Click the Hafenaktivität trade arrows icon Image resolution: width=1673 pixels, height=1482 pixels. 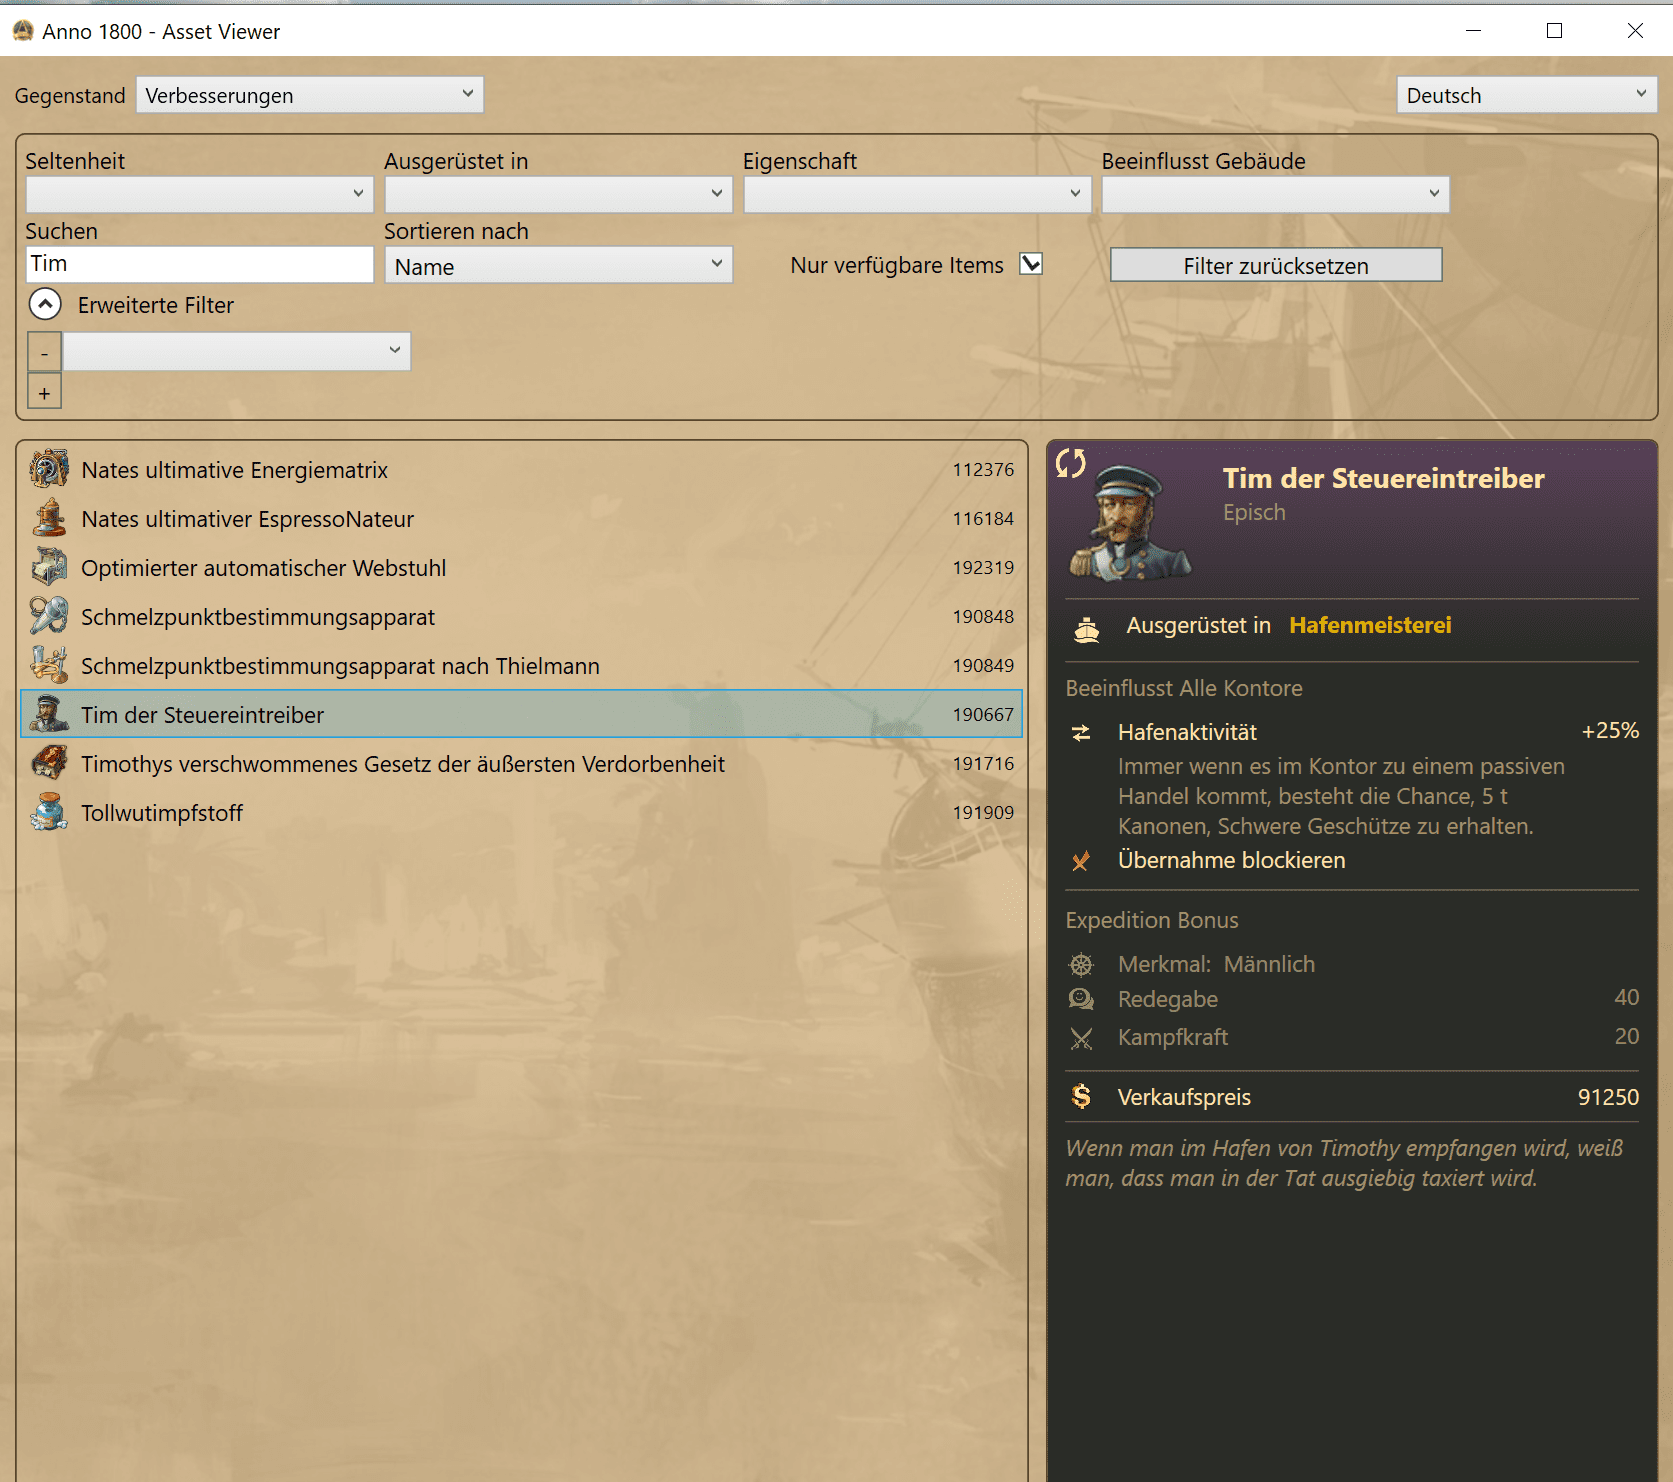coord(1081,733)
